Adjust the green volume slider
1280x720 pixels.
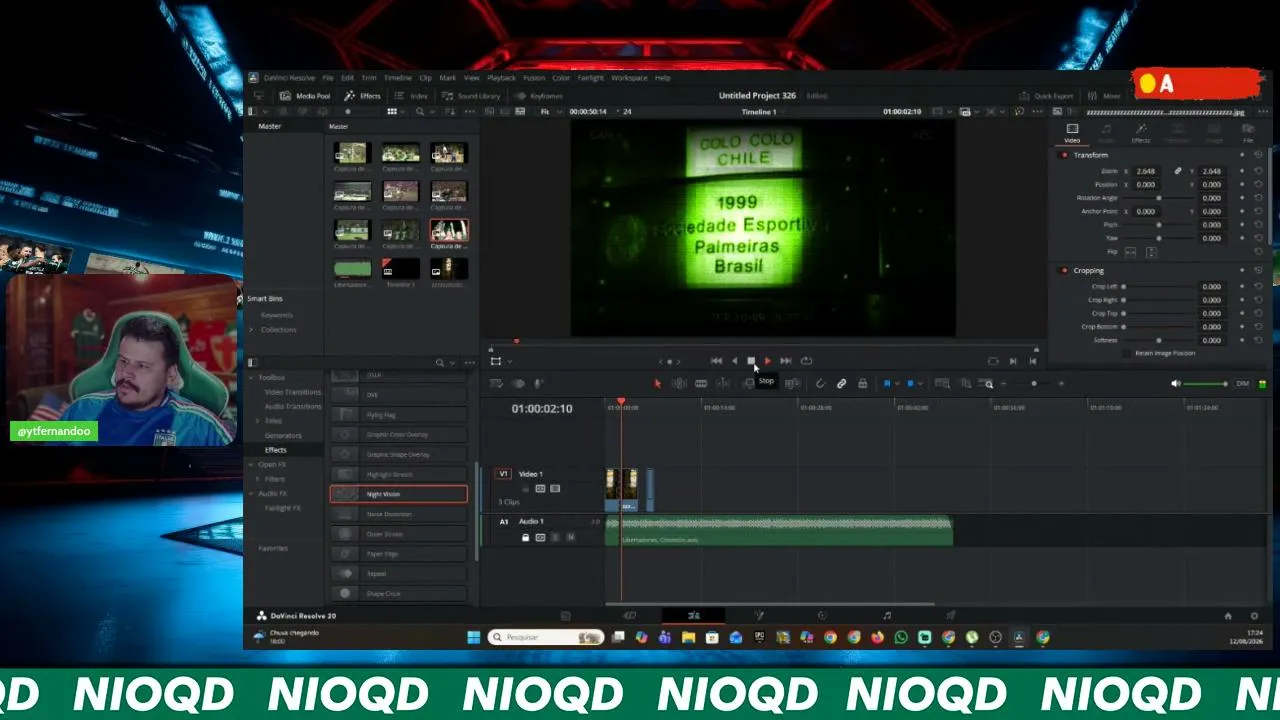tap(1207, 384)
